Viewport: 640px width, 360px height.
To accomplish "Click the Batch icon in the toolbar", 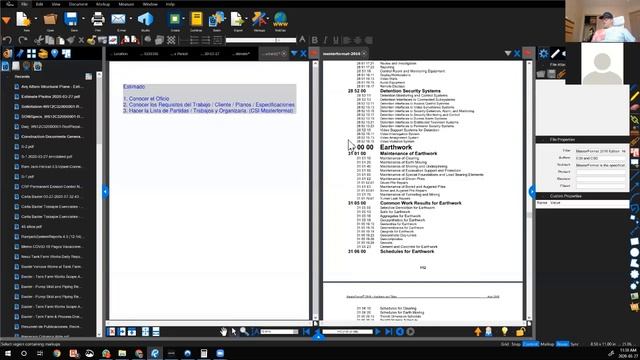I will (217, 19).
